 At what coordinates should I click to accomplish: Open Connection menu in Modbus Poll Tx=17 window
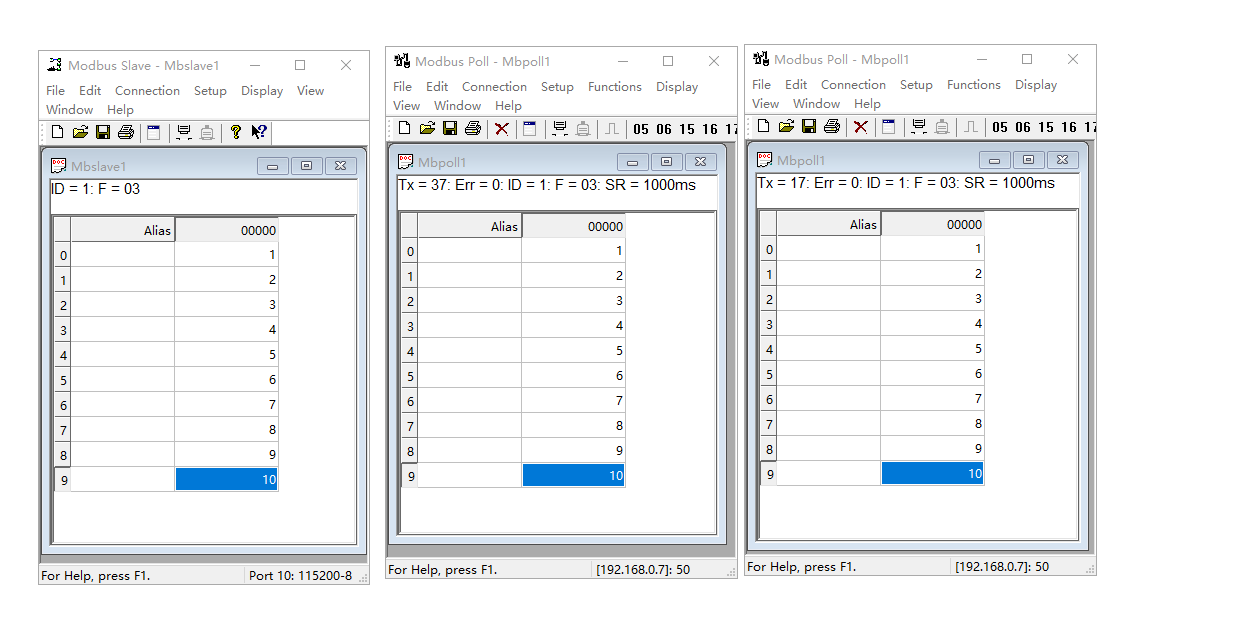pyautogui.click(x=853, y=85)
